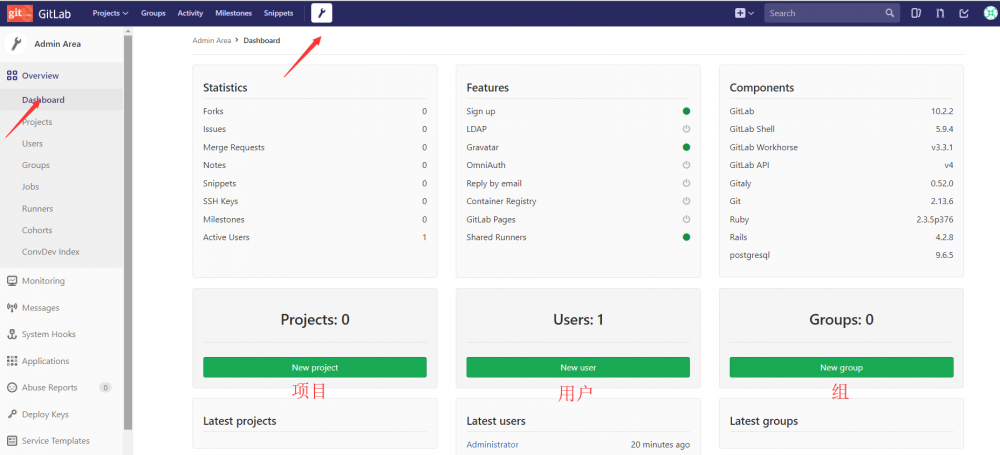Click the Latest projects heading

(x=240, y=421)
